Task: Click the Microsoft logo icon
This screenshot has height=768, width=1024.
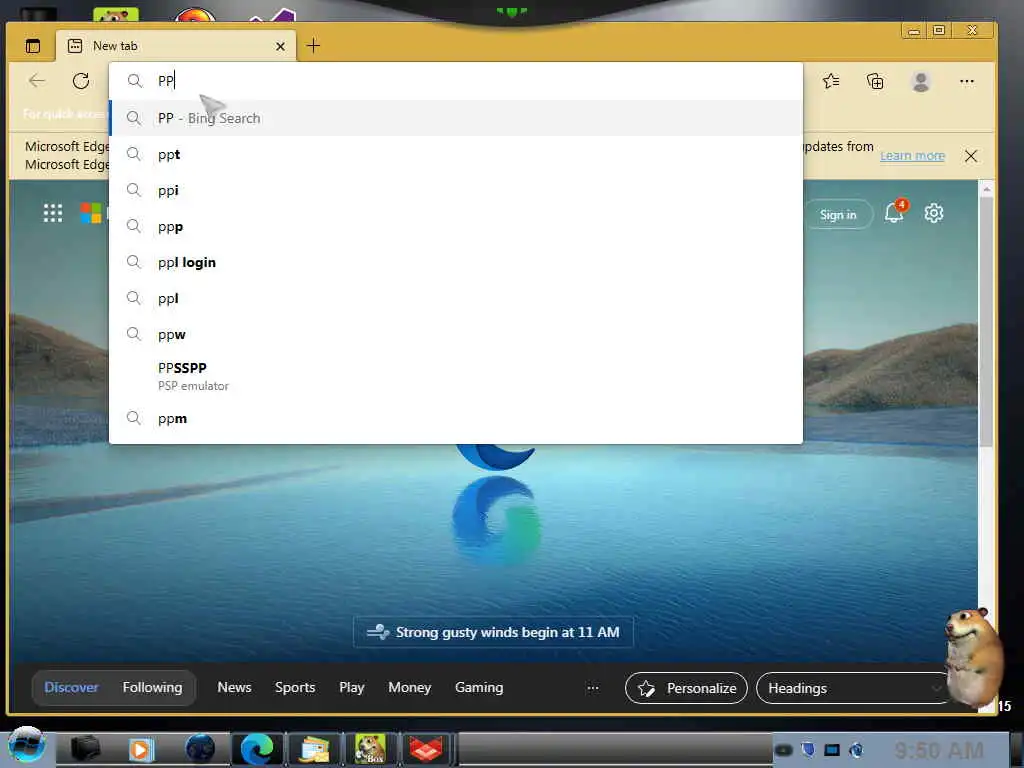Action: click(91, 213)
